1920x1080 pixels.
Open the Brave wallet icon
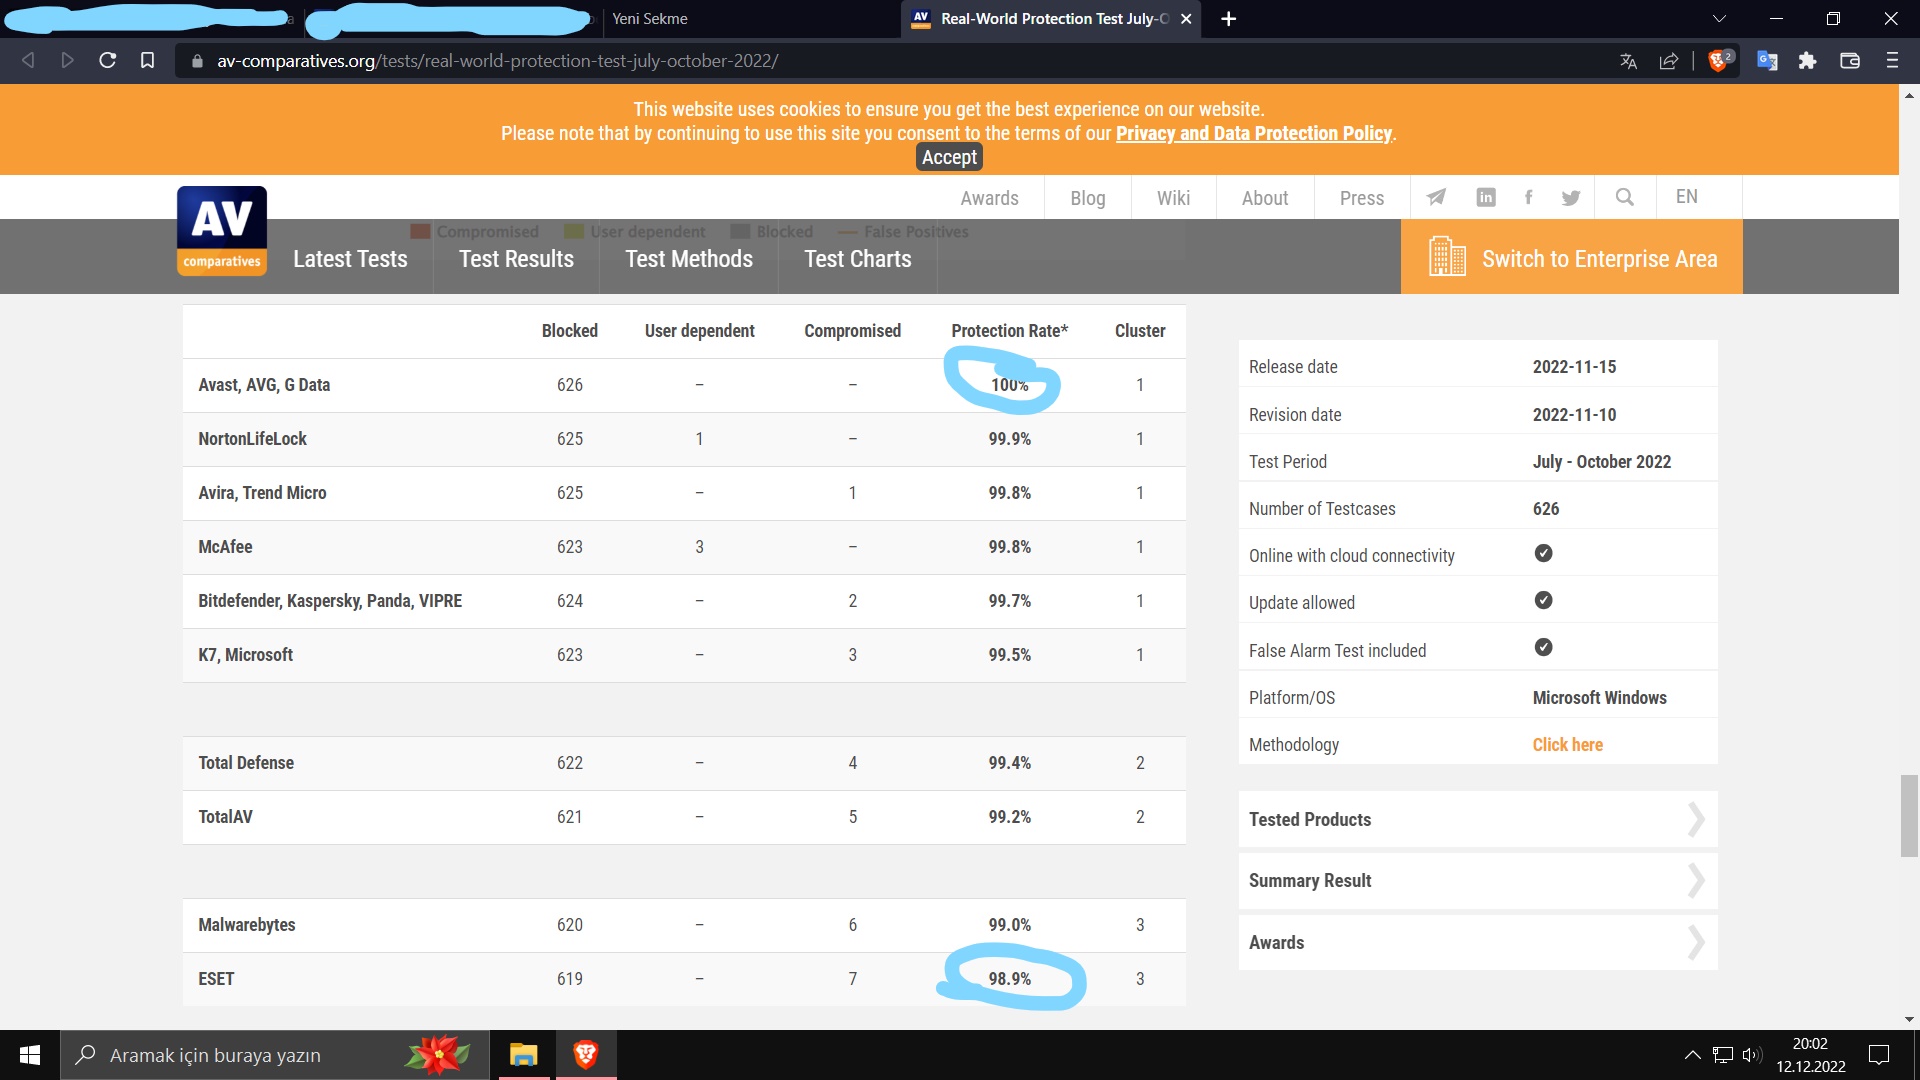click(1850, 61)
